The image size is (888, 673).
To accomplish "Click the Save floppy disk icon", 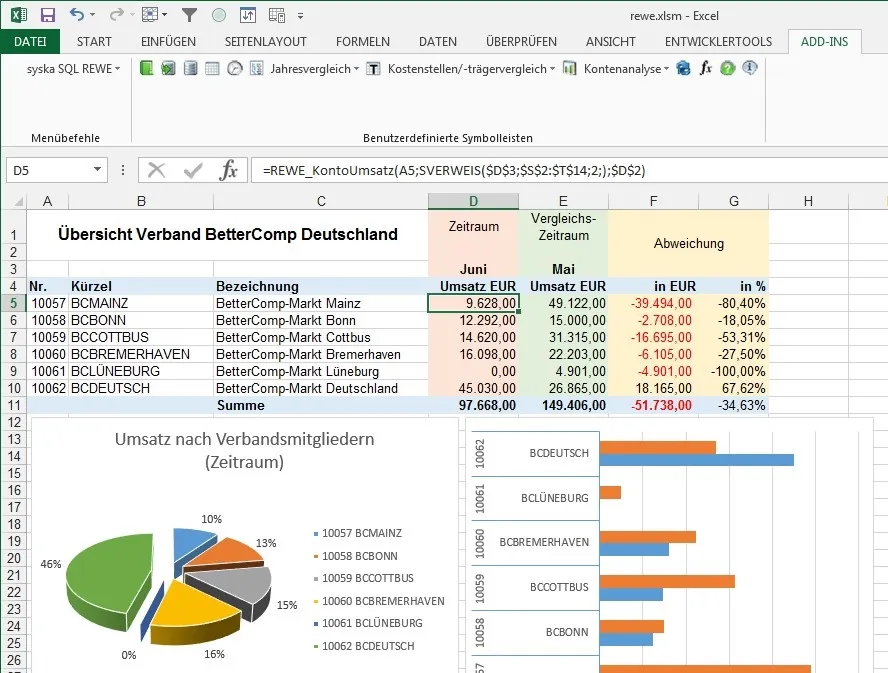I will (x=48, y=15).
